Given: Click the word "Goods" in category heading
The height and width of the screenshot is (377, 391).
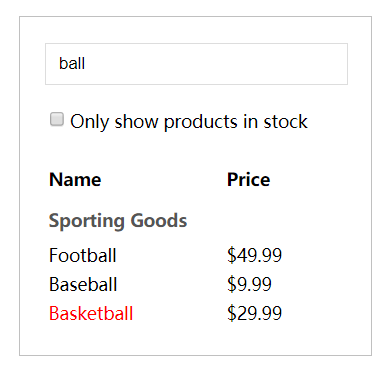Looking at the screenshot, I should [x=159, y=221].
